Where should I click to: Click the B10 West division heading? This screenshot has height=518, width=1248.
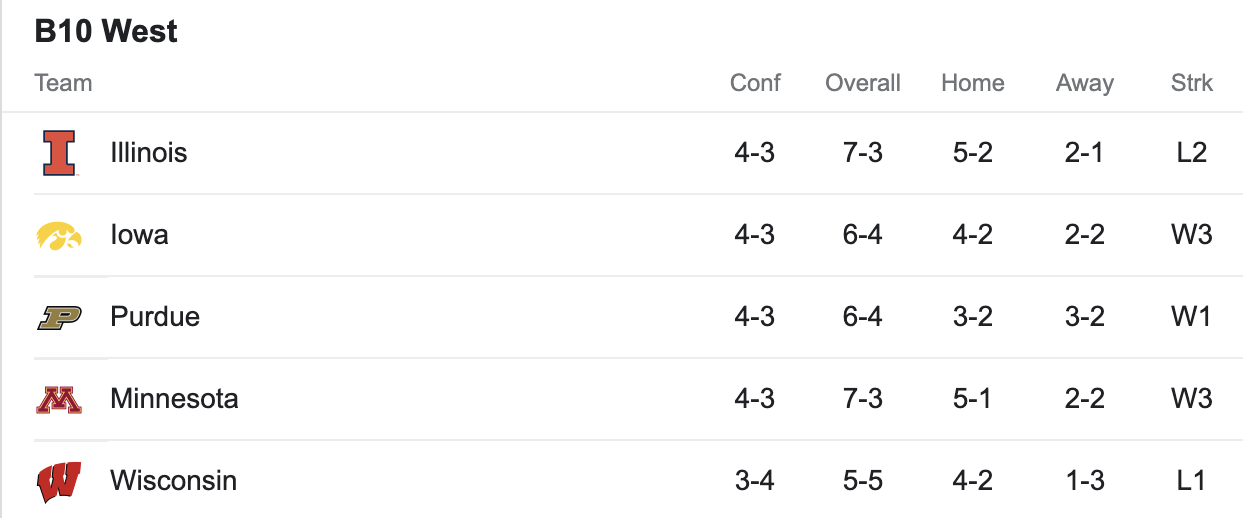106,31
